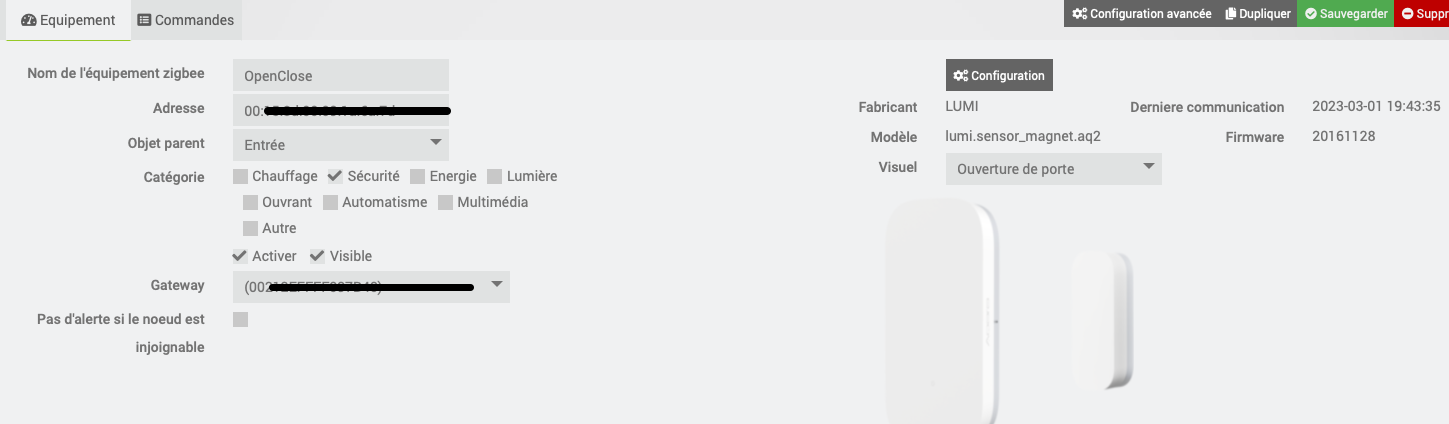The width and height of the screenshot is (1449, 424).
Task: Enable the Ouvrant category
Action: (x=251, y=203)
